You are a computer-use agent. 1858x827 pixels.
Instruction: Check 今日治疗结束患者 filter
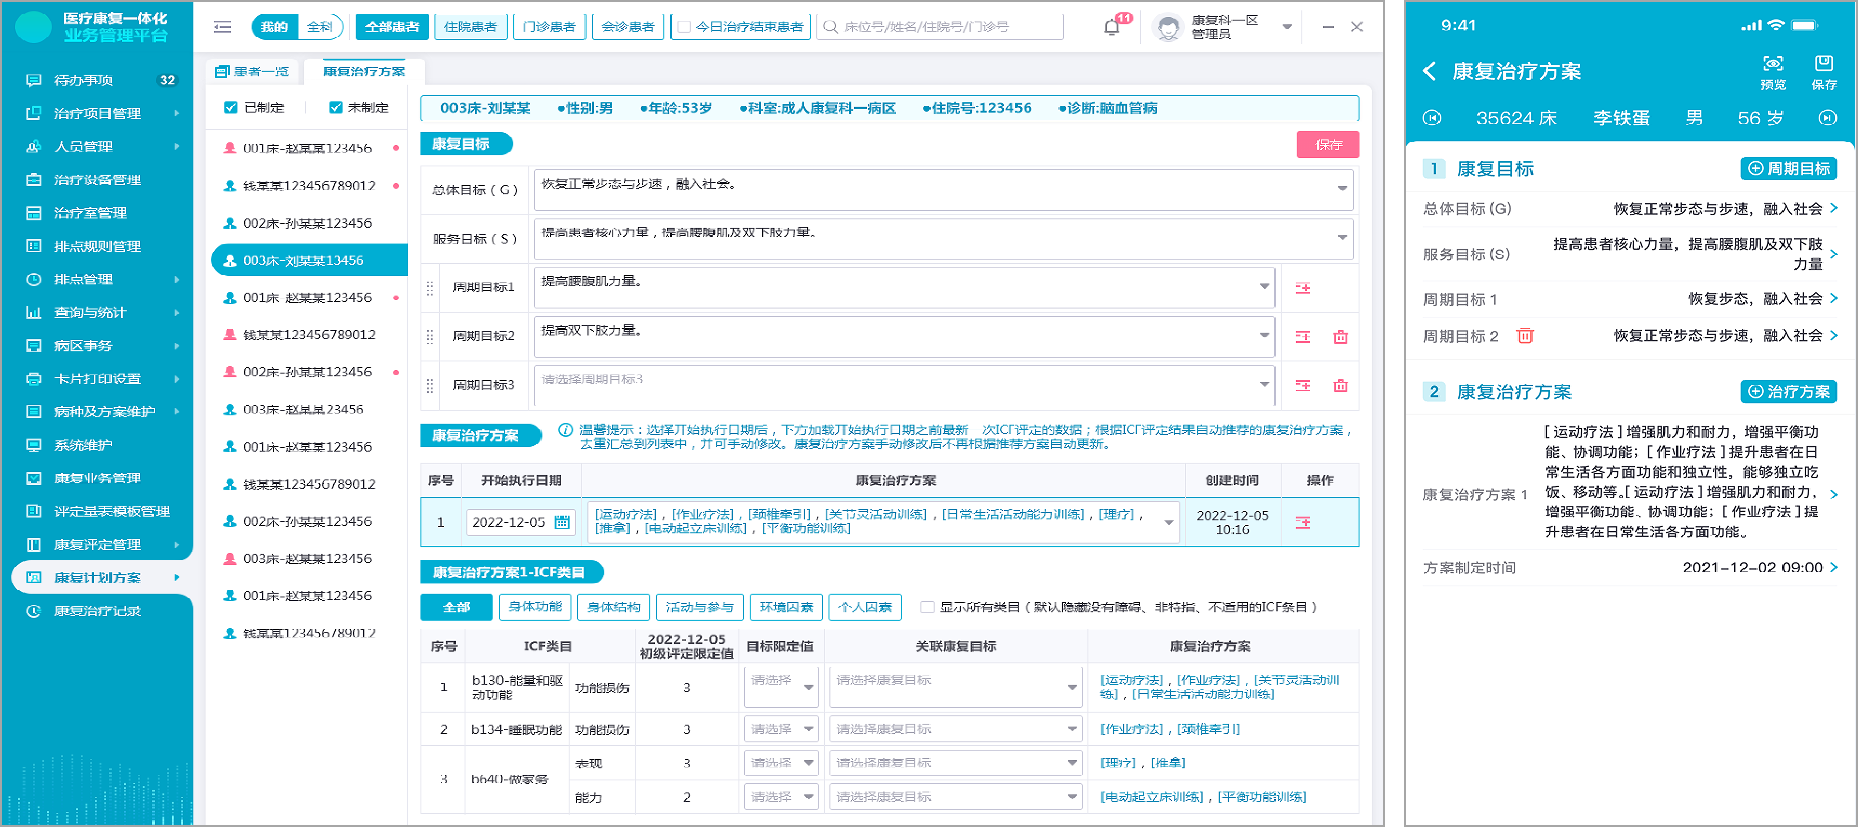pyautogui.click(x=684, y=27)
